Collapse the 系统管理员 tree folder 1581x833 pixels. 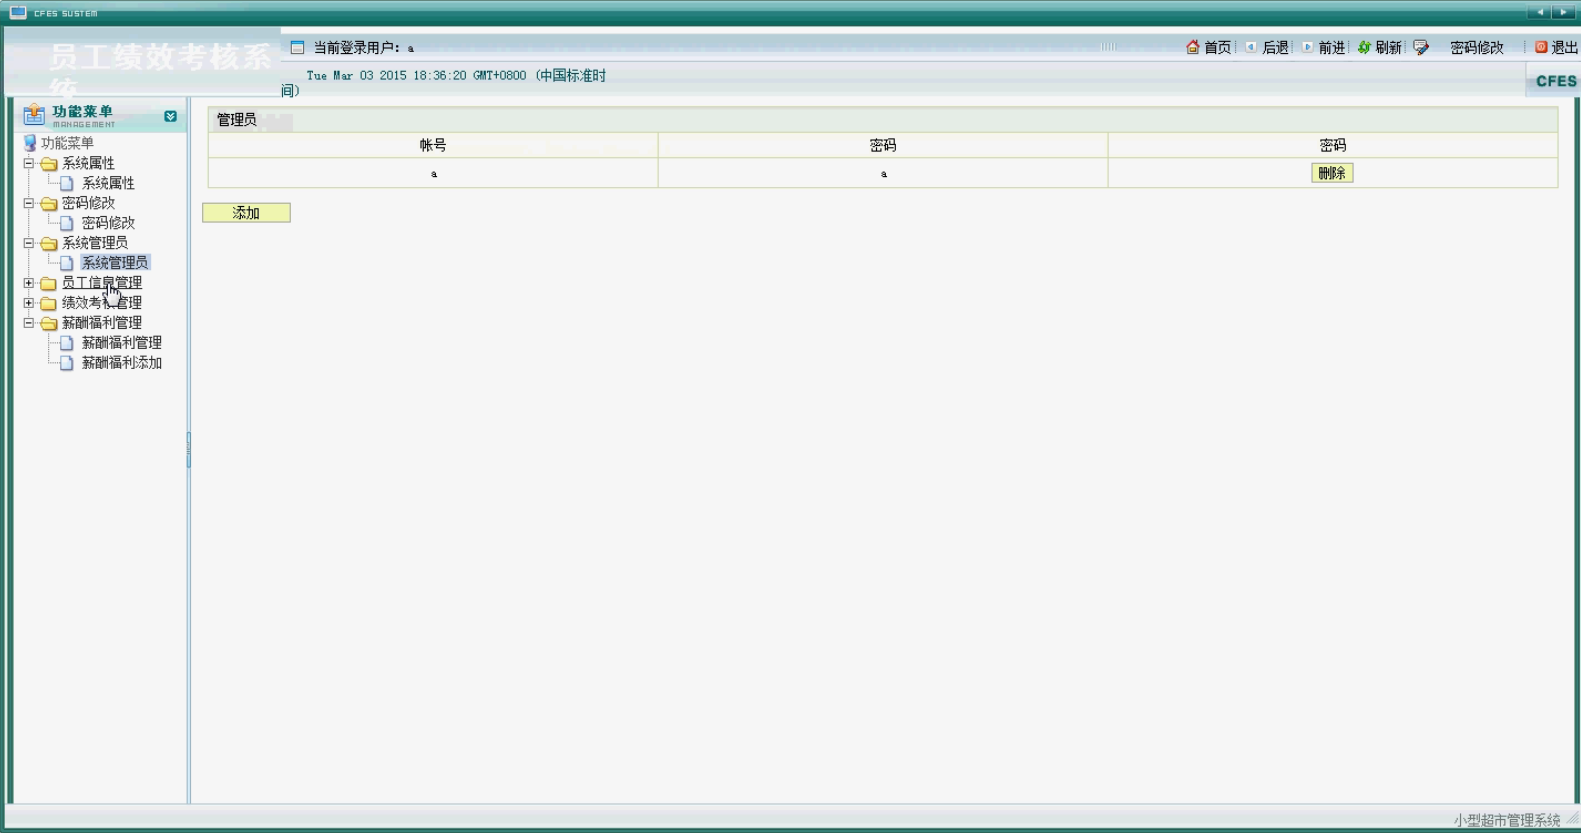29,243
